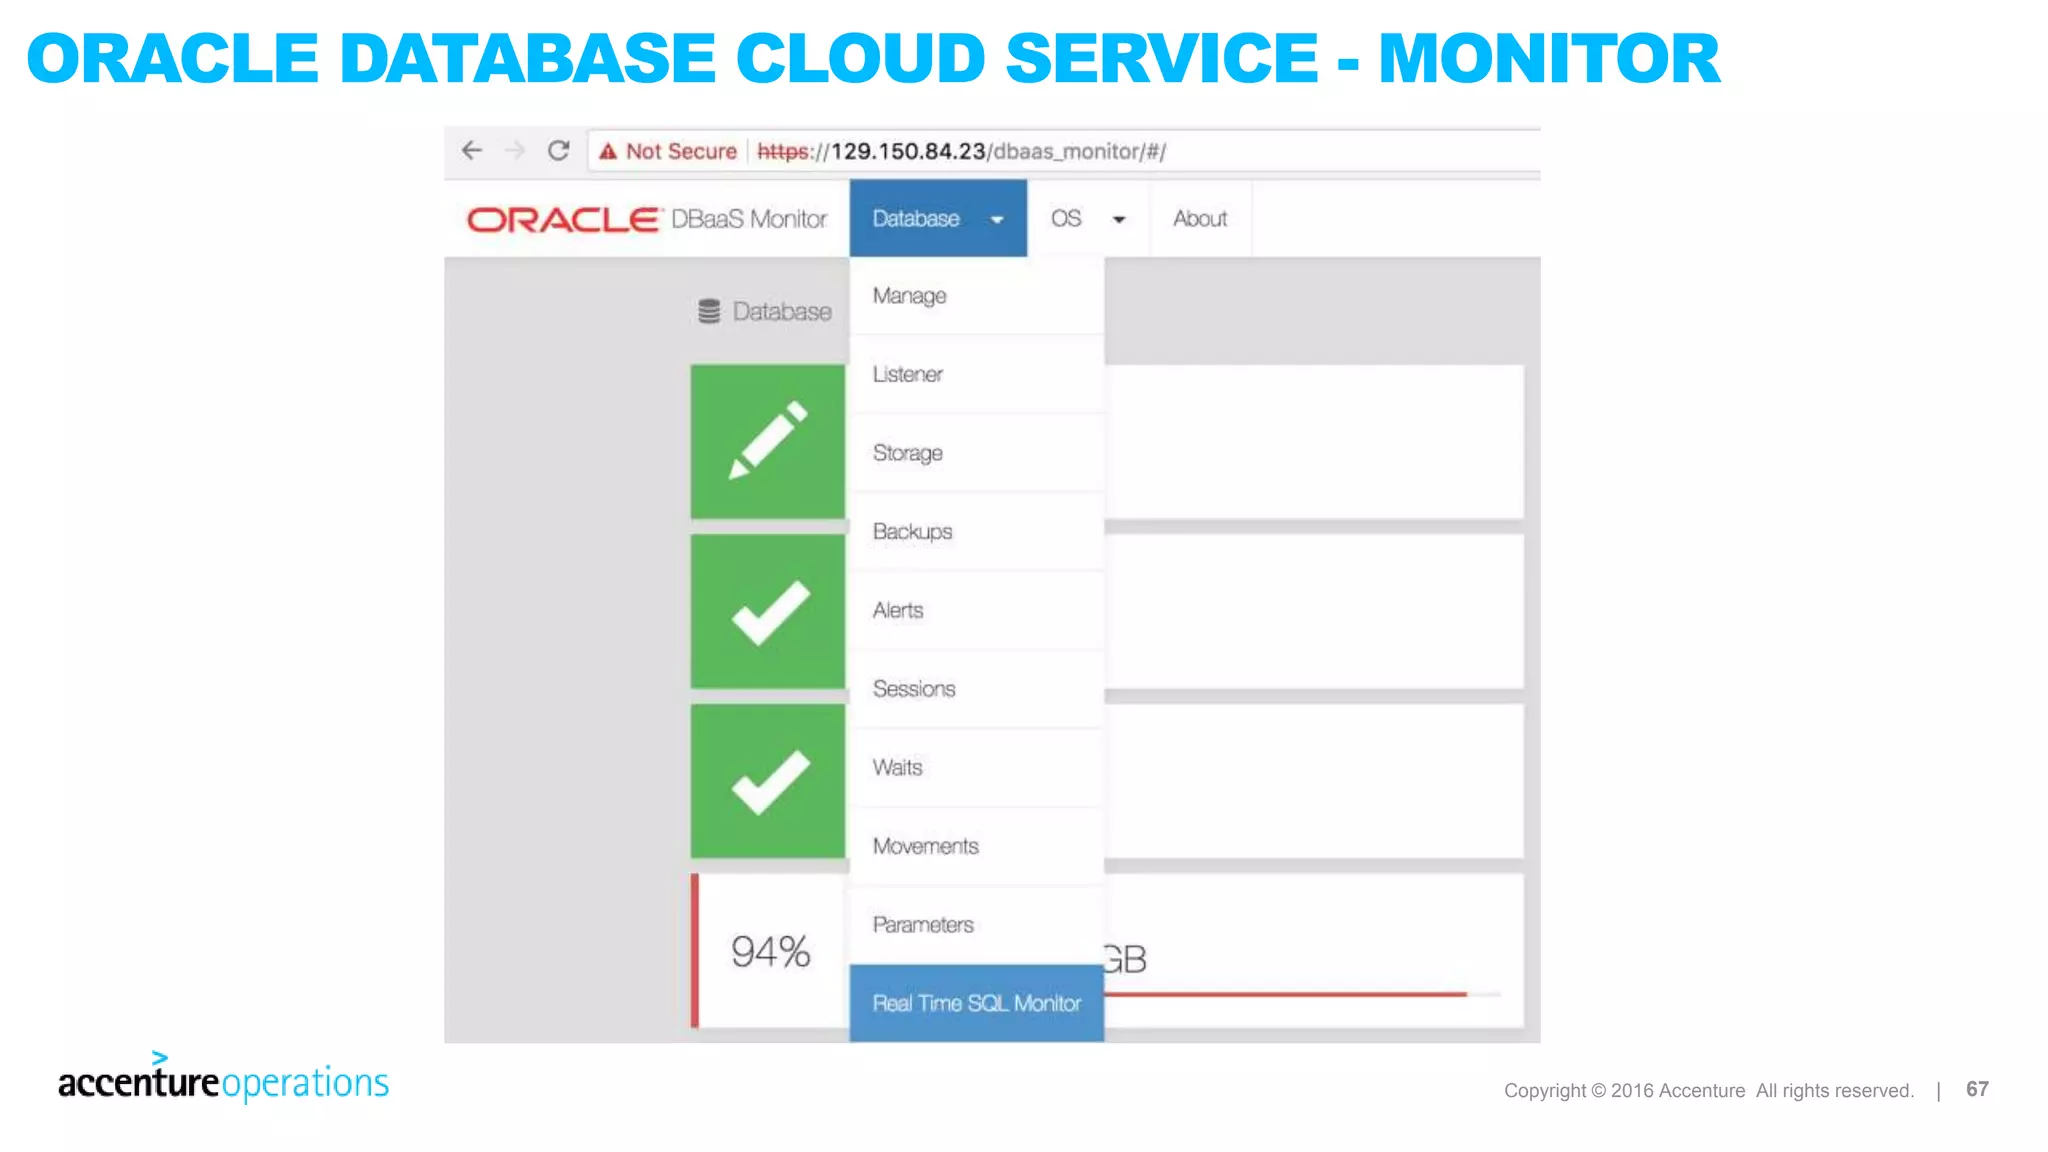Click the Not Secure label
The height and width of the screenshot is (1152, 2048).
[x=681, y=152]
